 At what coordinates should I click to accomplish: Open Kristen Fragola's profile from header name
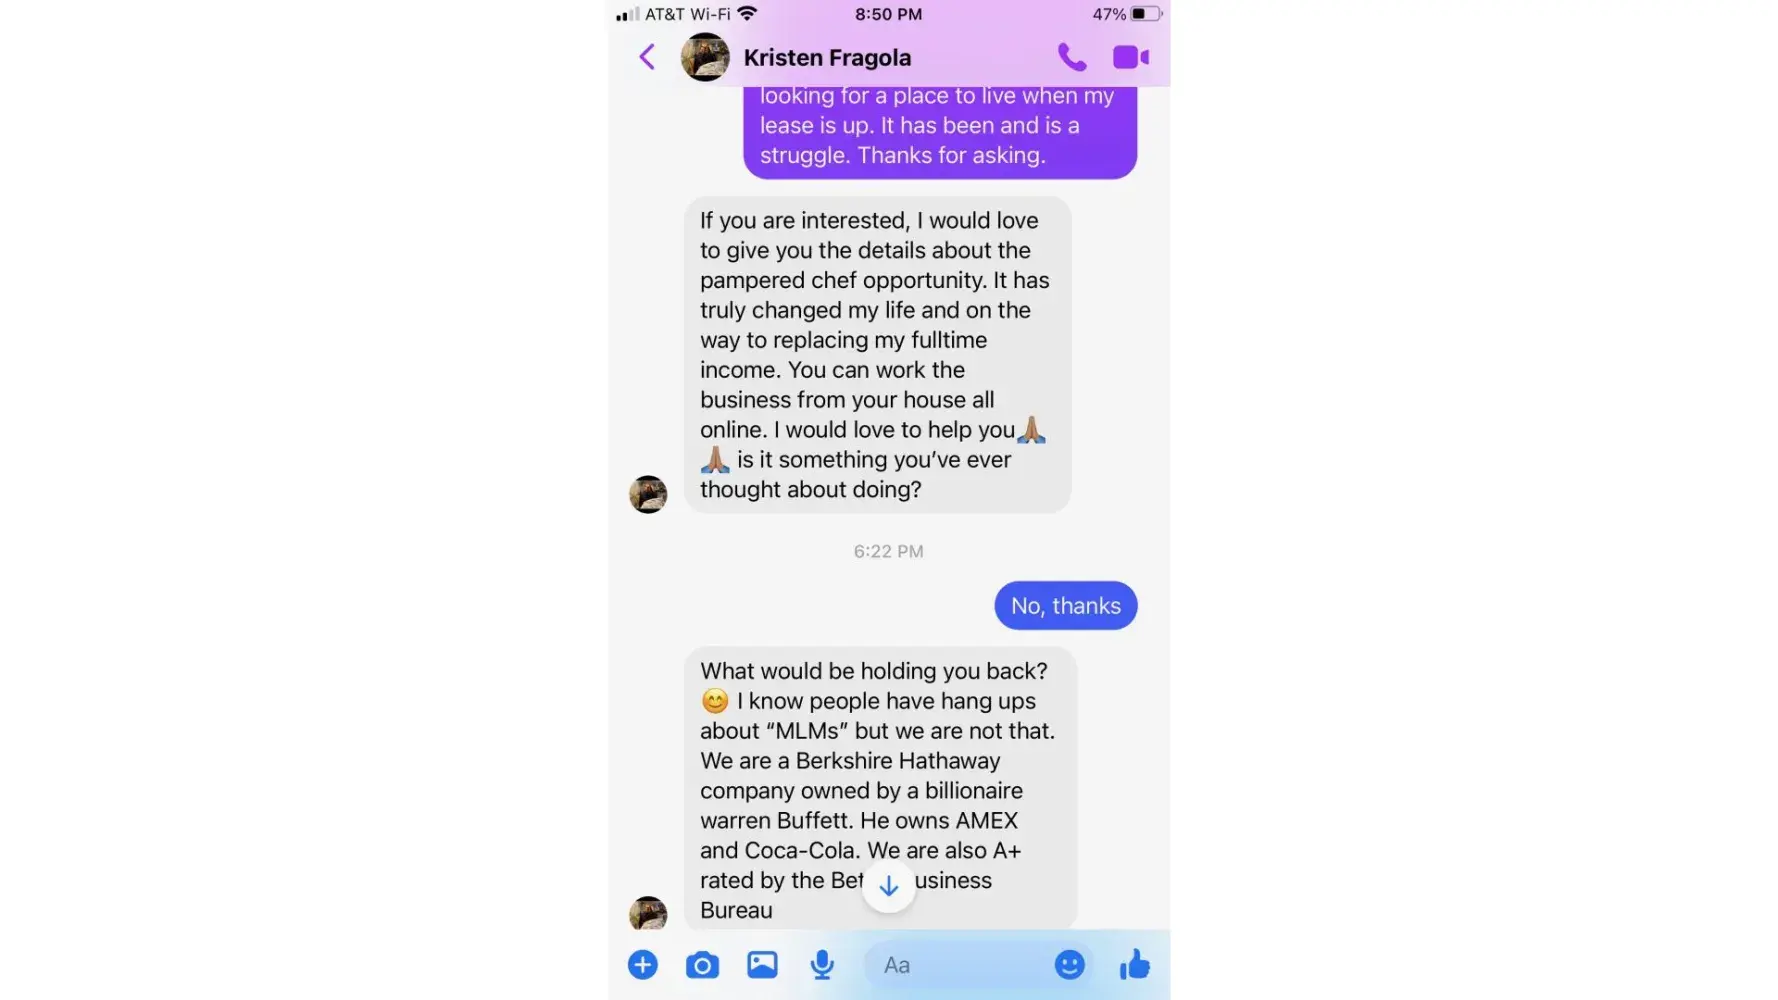[827, 58]
